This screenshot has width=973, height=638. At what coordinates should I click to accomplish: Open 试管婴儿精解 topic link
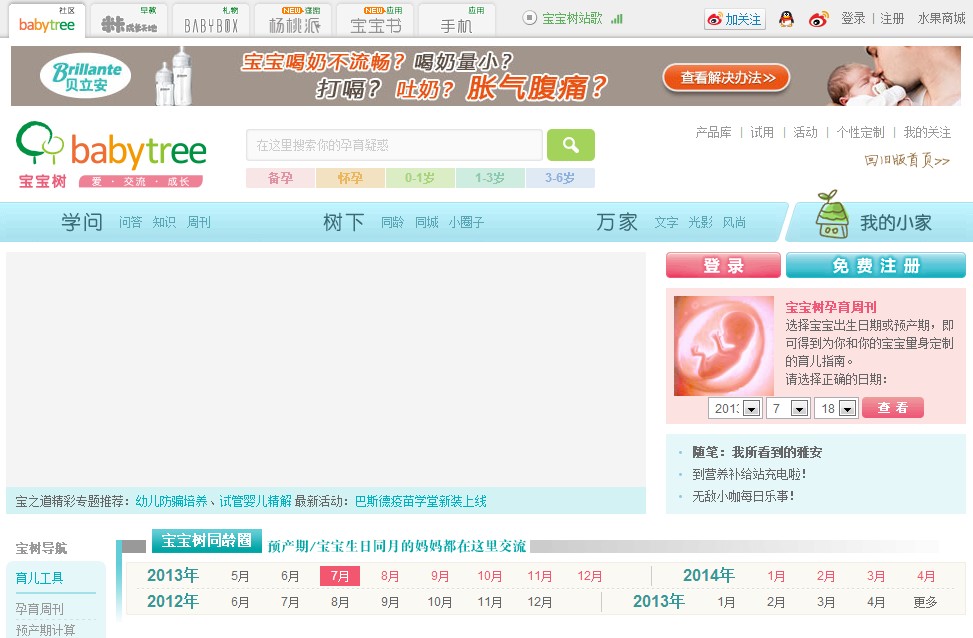click(x=255, y=501)
